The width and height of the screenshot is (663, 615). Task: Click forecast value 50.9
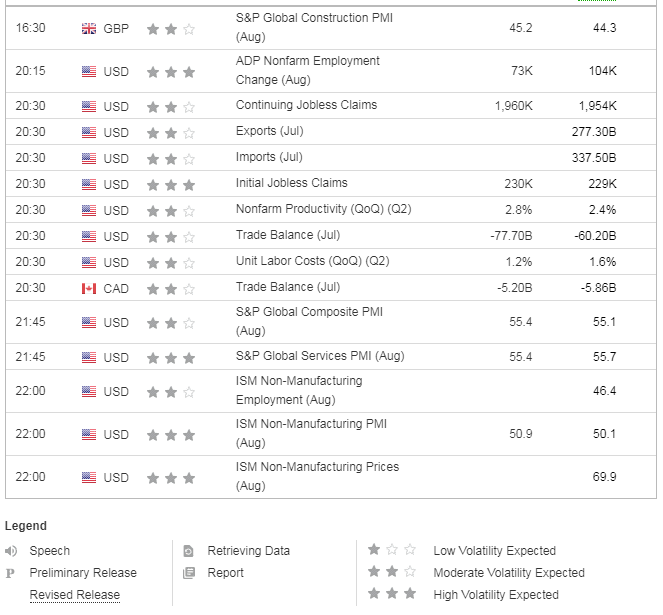(521, 434)
